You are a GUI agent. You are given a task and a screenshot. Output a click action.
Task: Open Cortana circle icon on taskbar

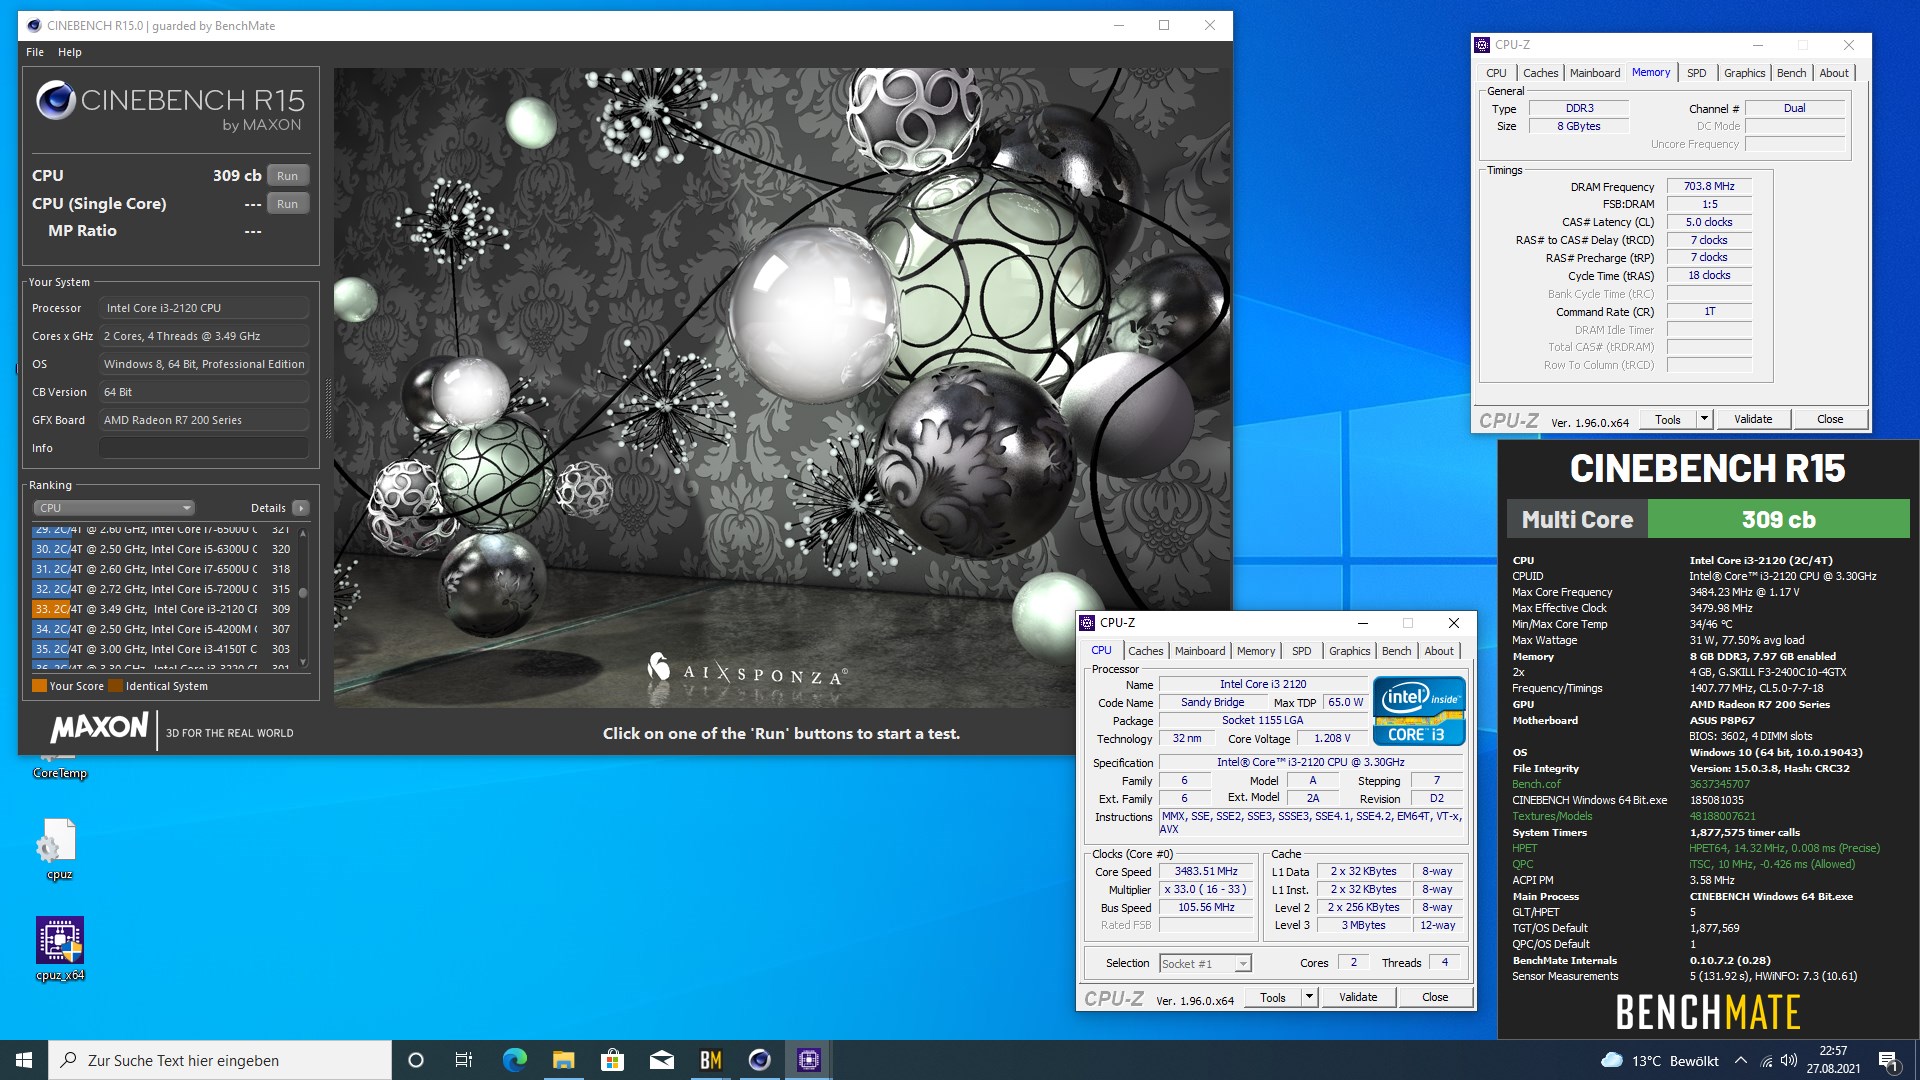[x=416, y=1060]
